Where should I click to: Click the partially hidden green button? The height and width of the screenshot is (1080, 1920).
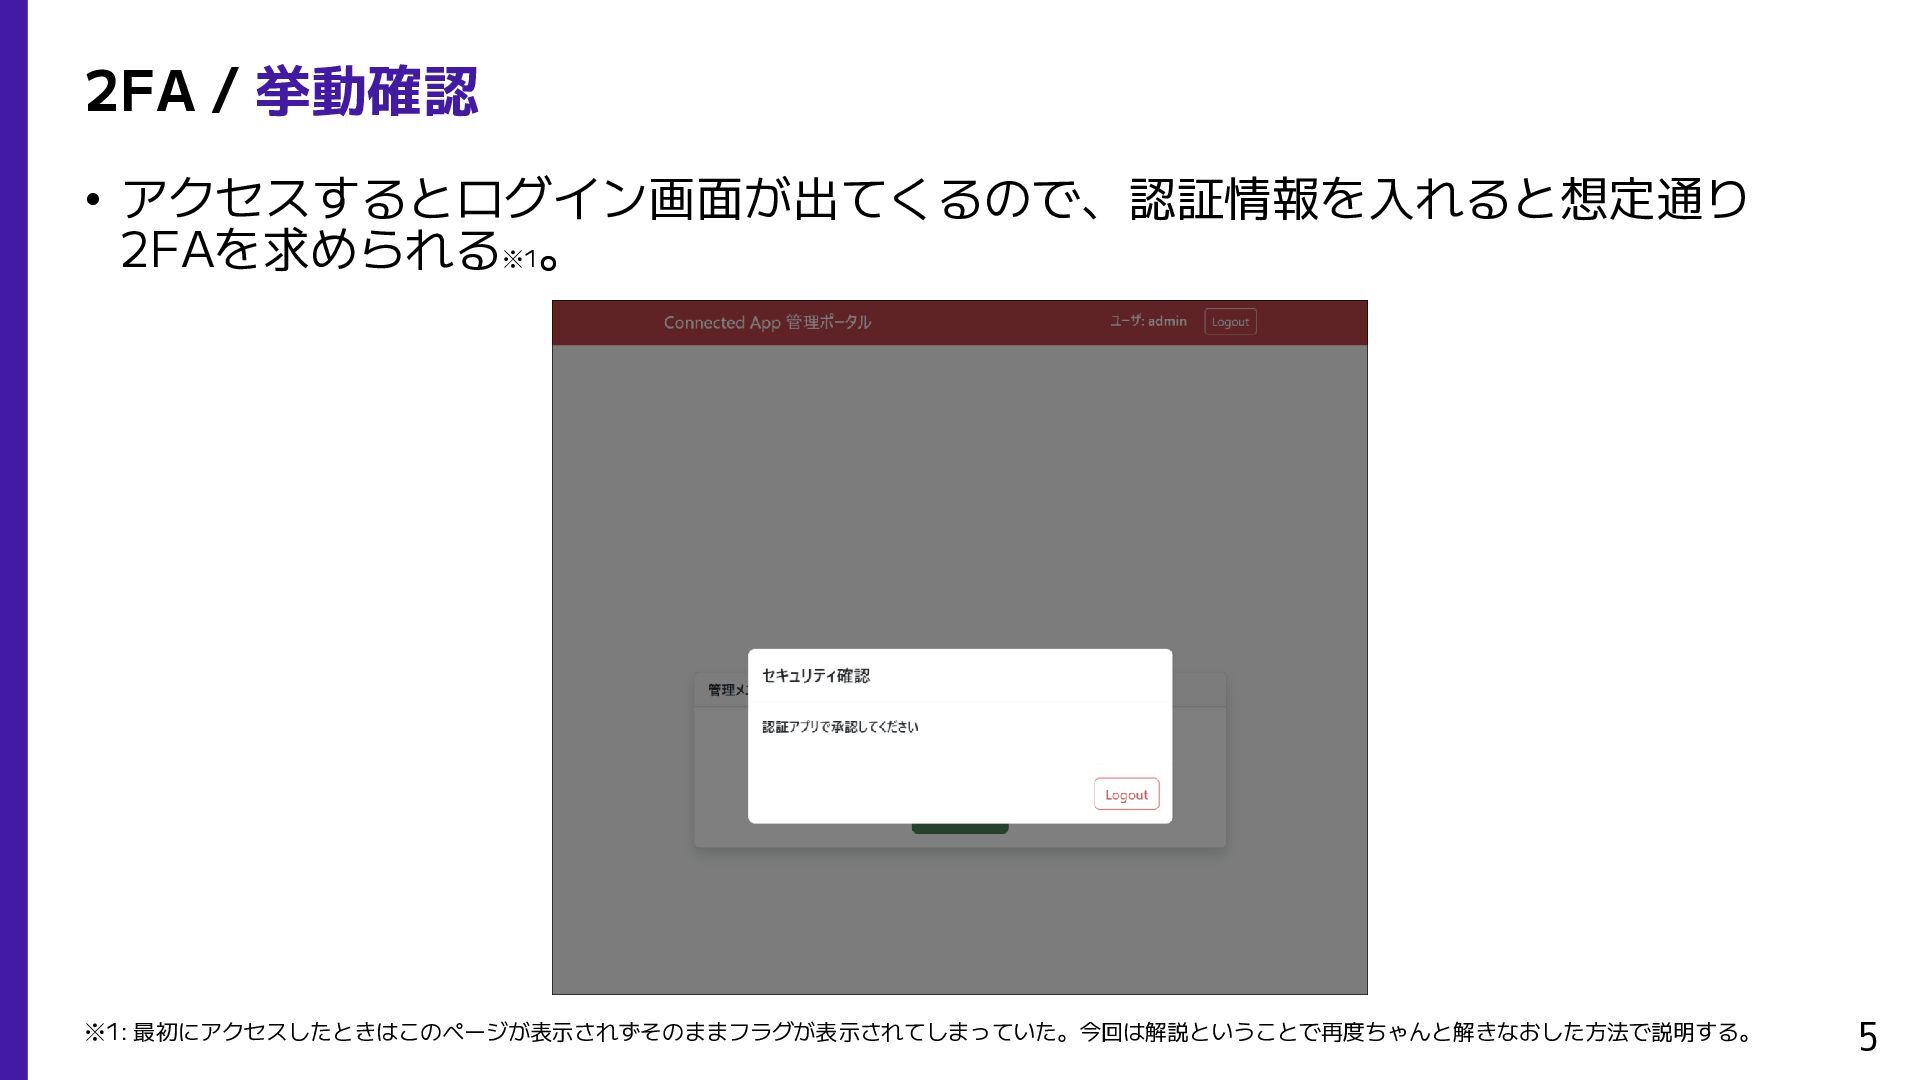click(960, 829)
